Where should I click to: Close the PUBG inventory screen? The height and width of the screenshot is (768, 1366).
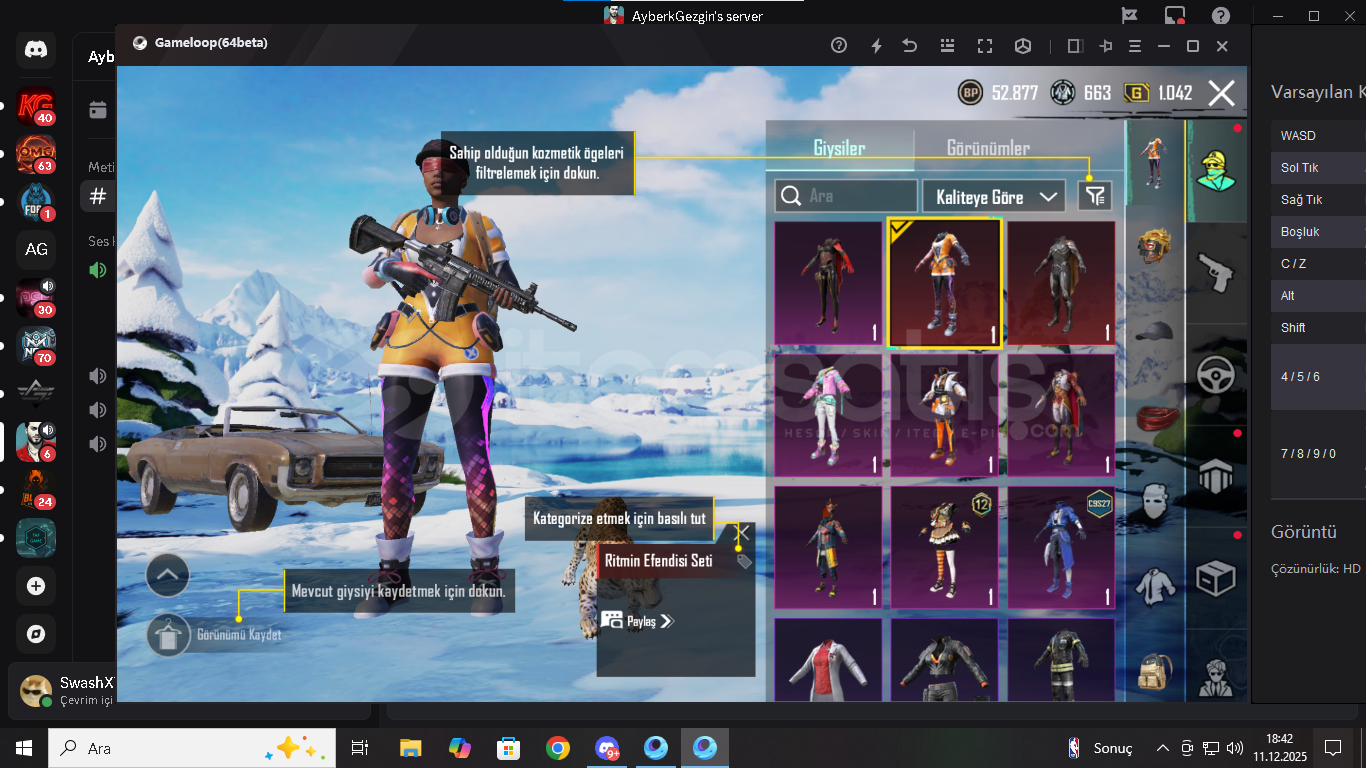tap(1222, 93)
